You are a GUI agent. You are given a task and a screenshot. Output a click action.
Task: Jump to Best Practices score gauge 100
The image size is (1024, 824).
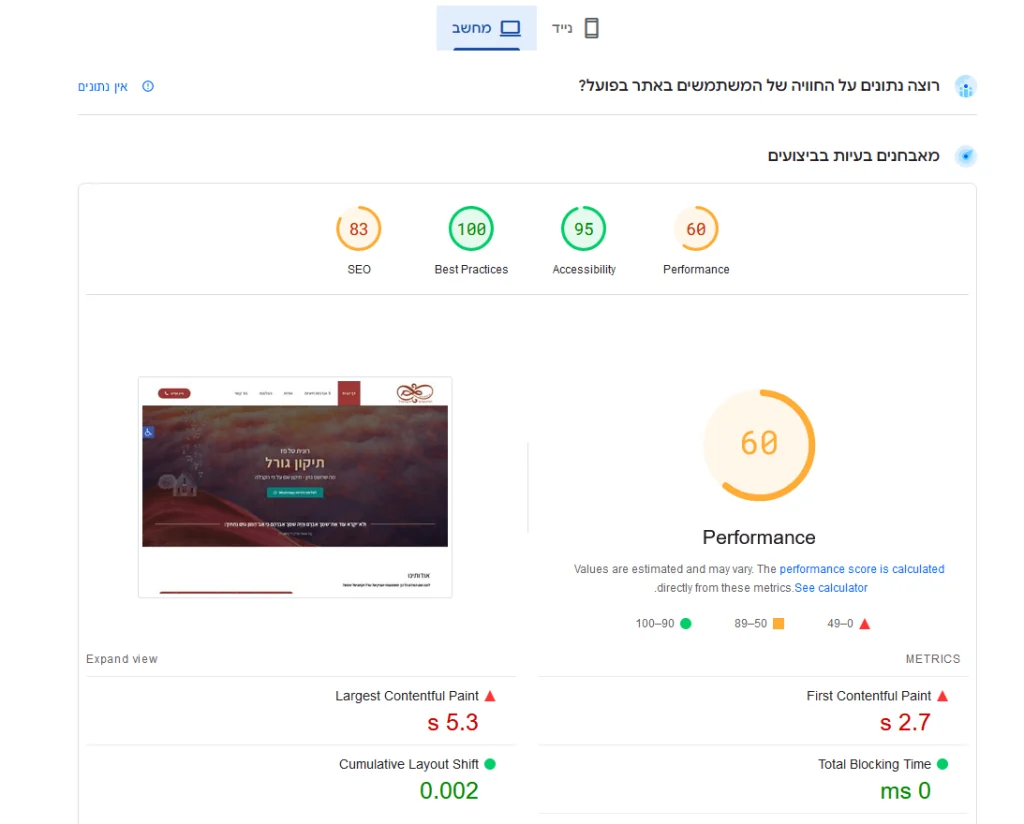[x=471, y=229]
